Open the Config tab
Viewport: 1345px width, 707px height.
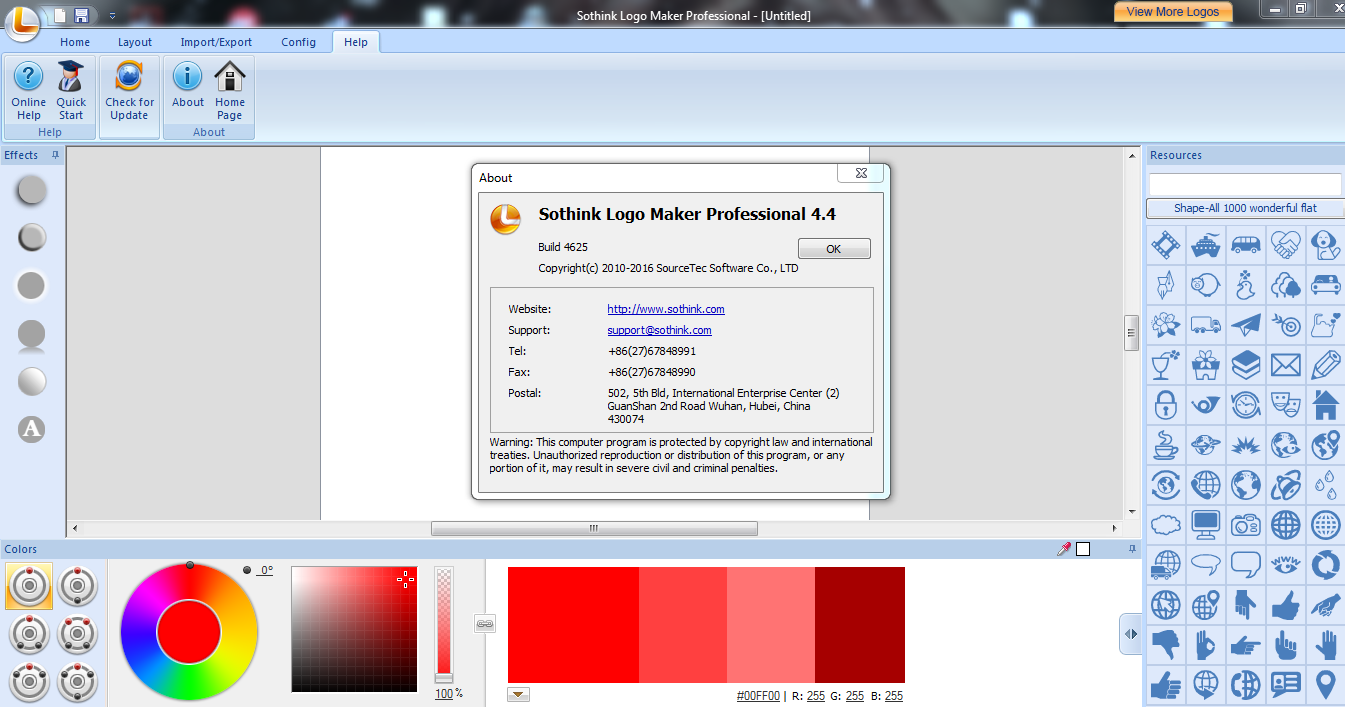click(298, 42)
